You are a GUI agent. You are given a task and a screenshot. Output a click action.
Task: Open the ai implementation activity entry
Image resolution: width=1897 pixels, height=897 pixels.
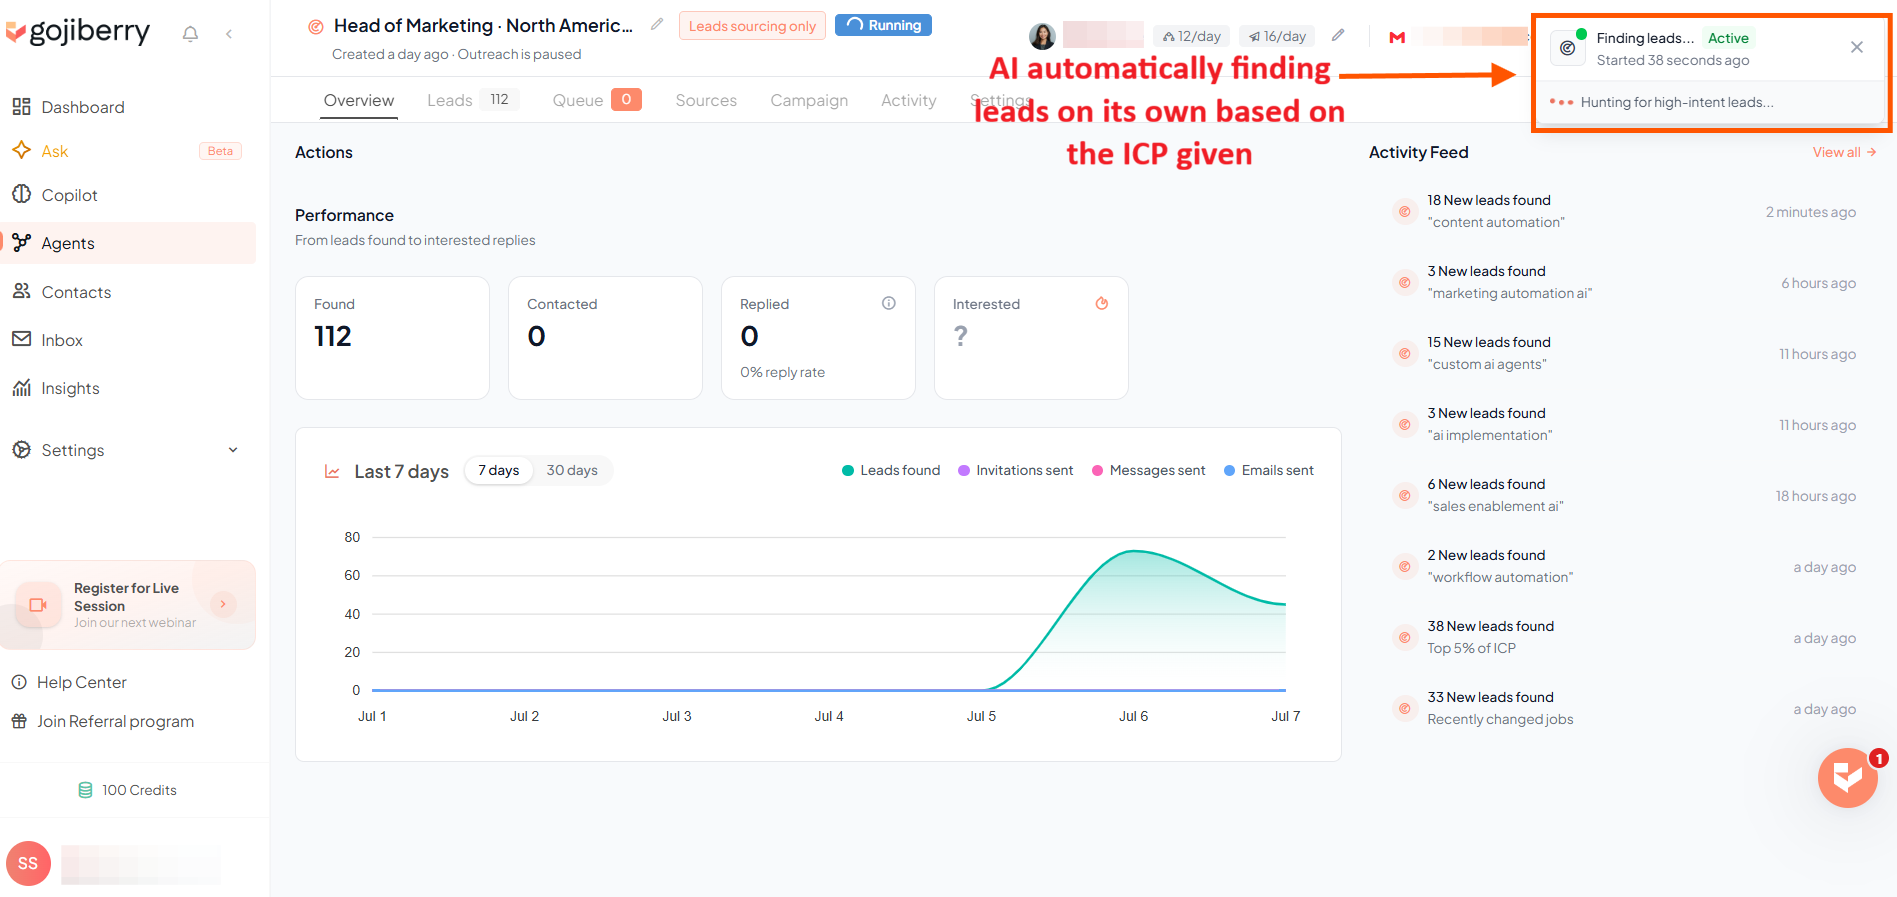1625,424
